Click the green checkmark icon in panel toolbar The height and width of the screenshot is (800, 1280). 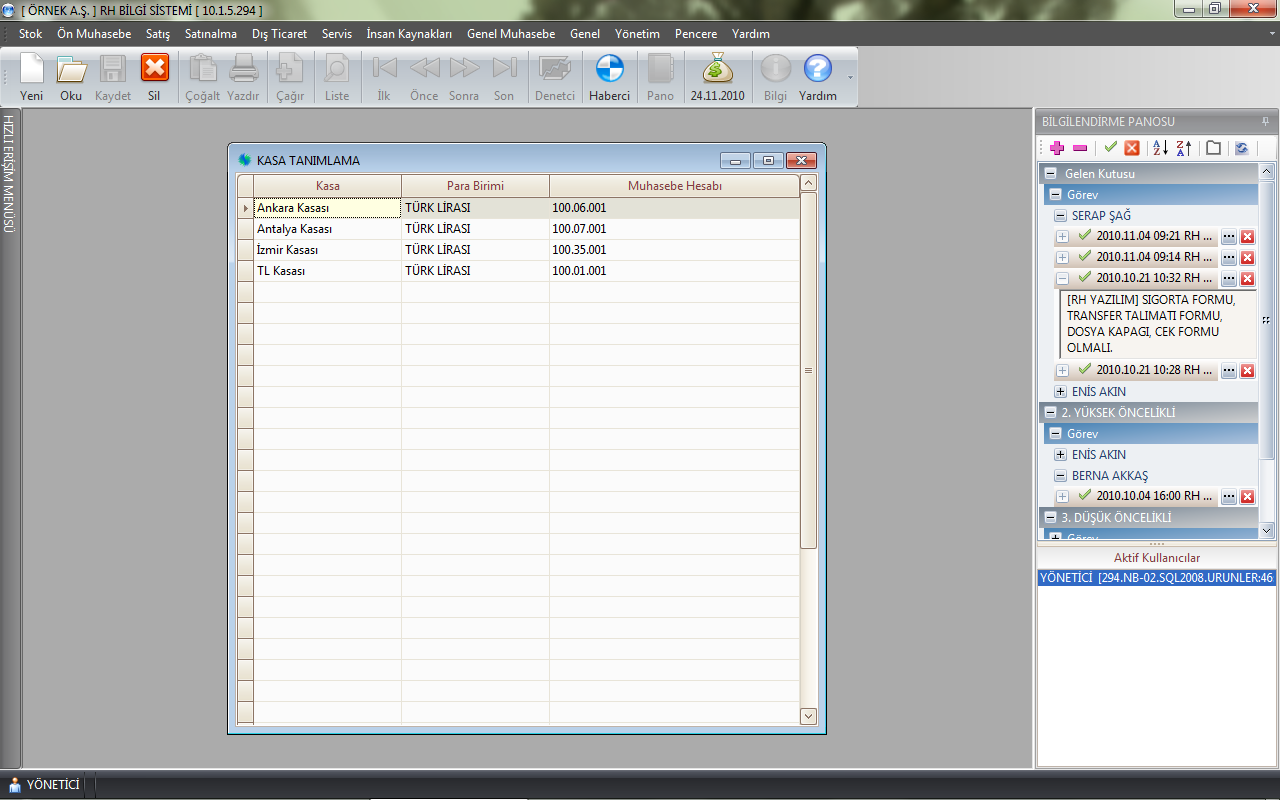1110,148
